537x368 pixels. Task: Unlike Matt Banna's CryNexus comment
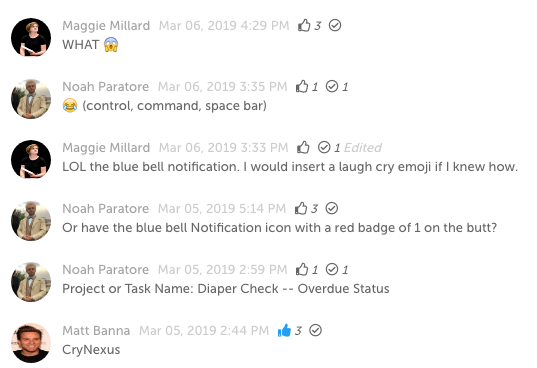pyautogui.click(x=284, y=330)
